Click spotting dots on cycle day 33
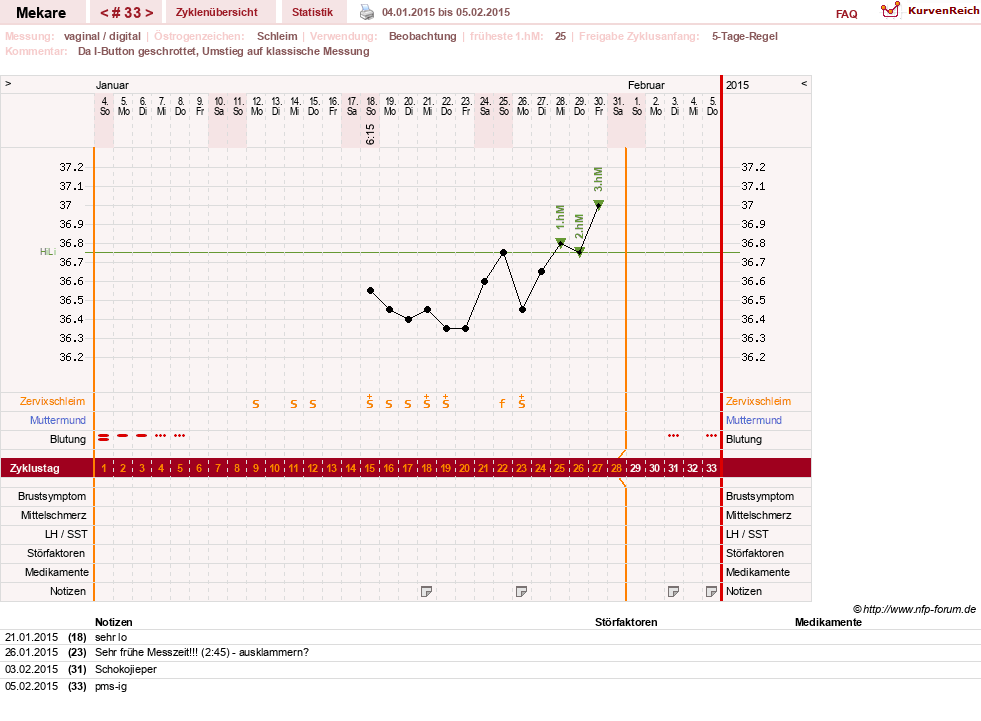The width and height of the screenshot is (981, 721). pos(711,435)
